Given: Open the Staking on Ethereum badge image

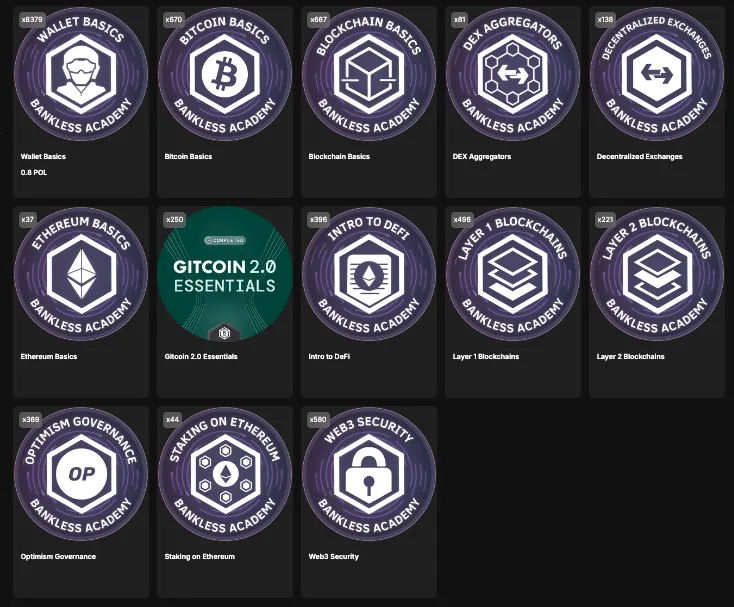Looking at the screenshot, I should (225, 474).
